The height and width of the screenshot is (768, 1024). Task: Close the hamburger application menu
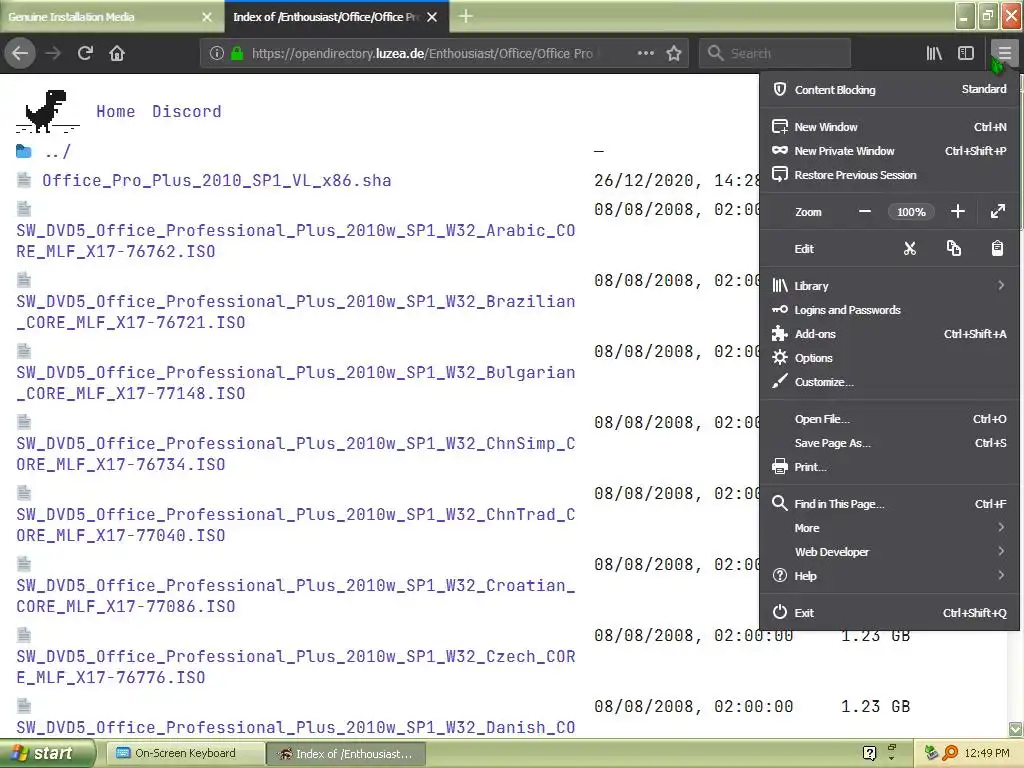(x=1004, y=53)
